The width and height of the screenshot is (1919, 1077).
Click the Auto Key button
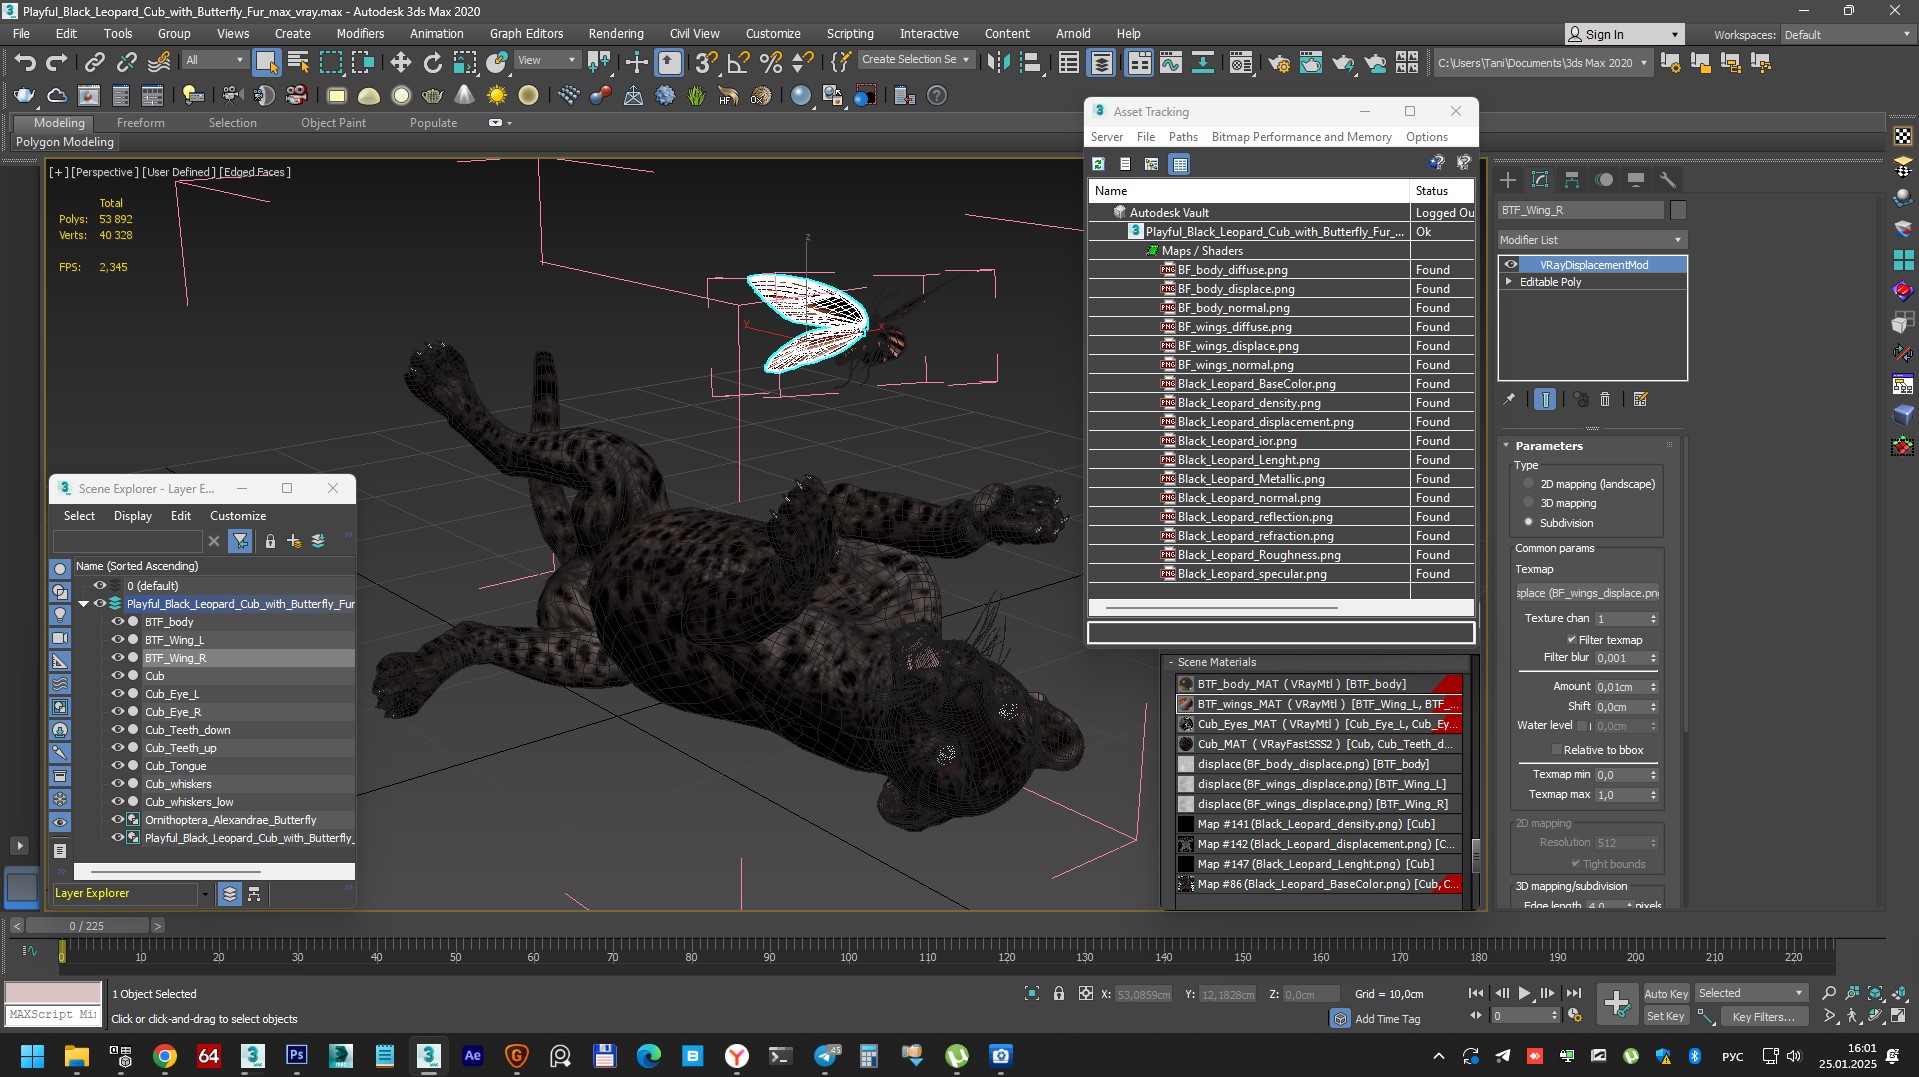coord(1665,993)
